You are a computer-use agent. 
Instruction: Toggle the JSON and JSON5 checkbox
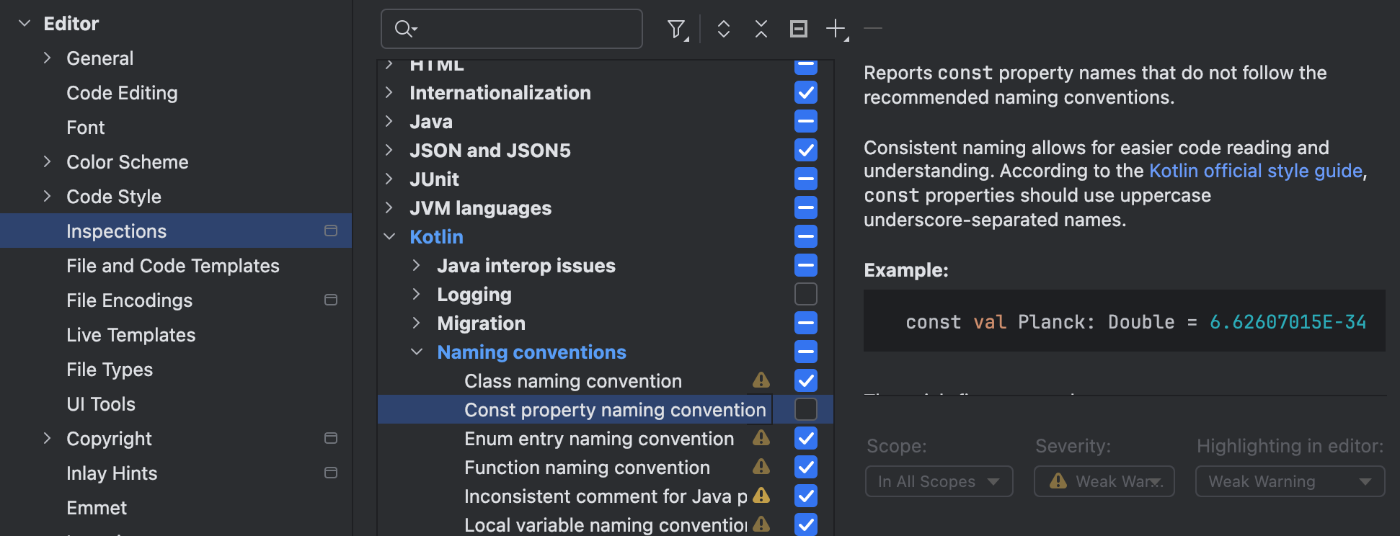(x=806, y=150)
